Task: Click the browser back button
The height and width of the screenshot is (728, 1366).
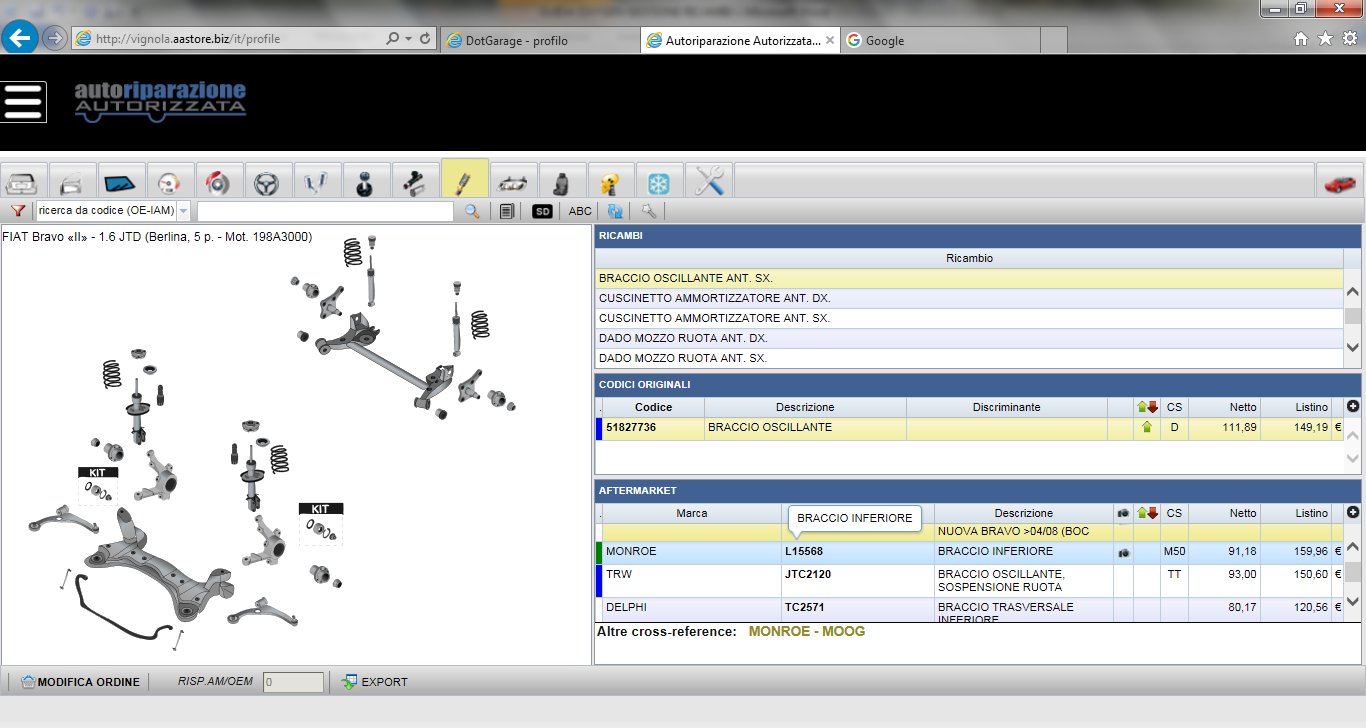Action: point(20,38)
